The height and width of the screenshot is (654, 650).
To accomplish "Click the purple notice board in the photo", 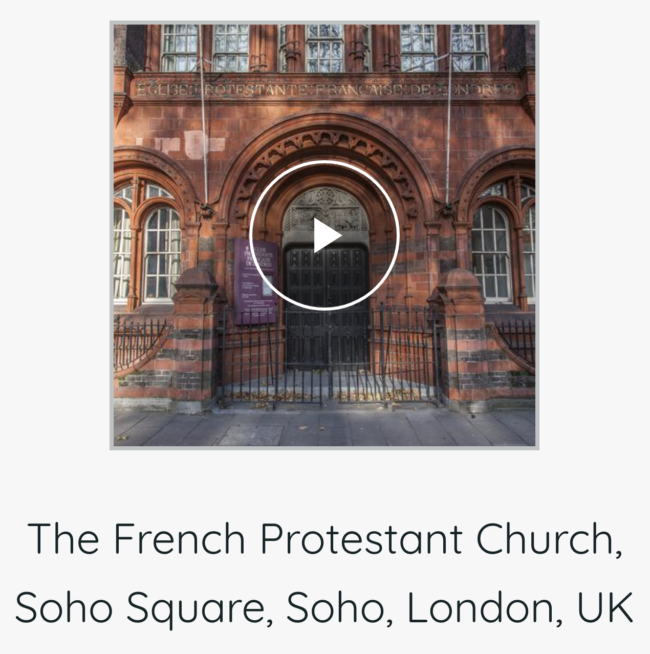I will pyautogui.click(x=256, y=281).
